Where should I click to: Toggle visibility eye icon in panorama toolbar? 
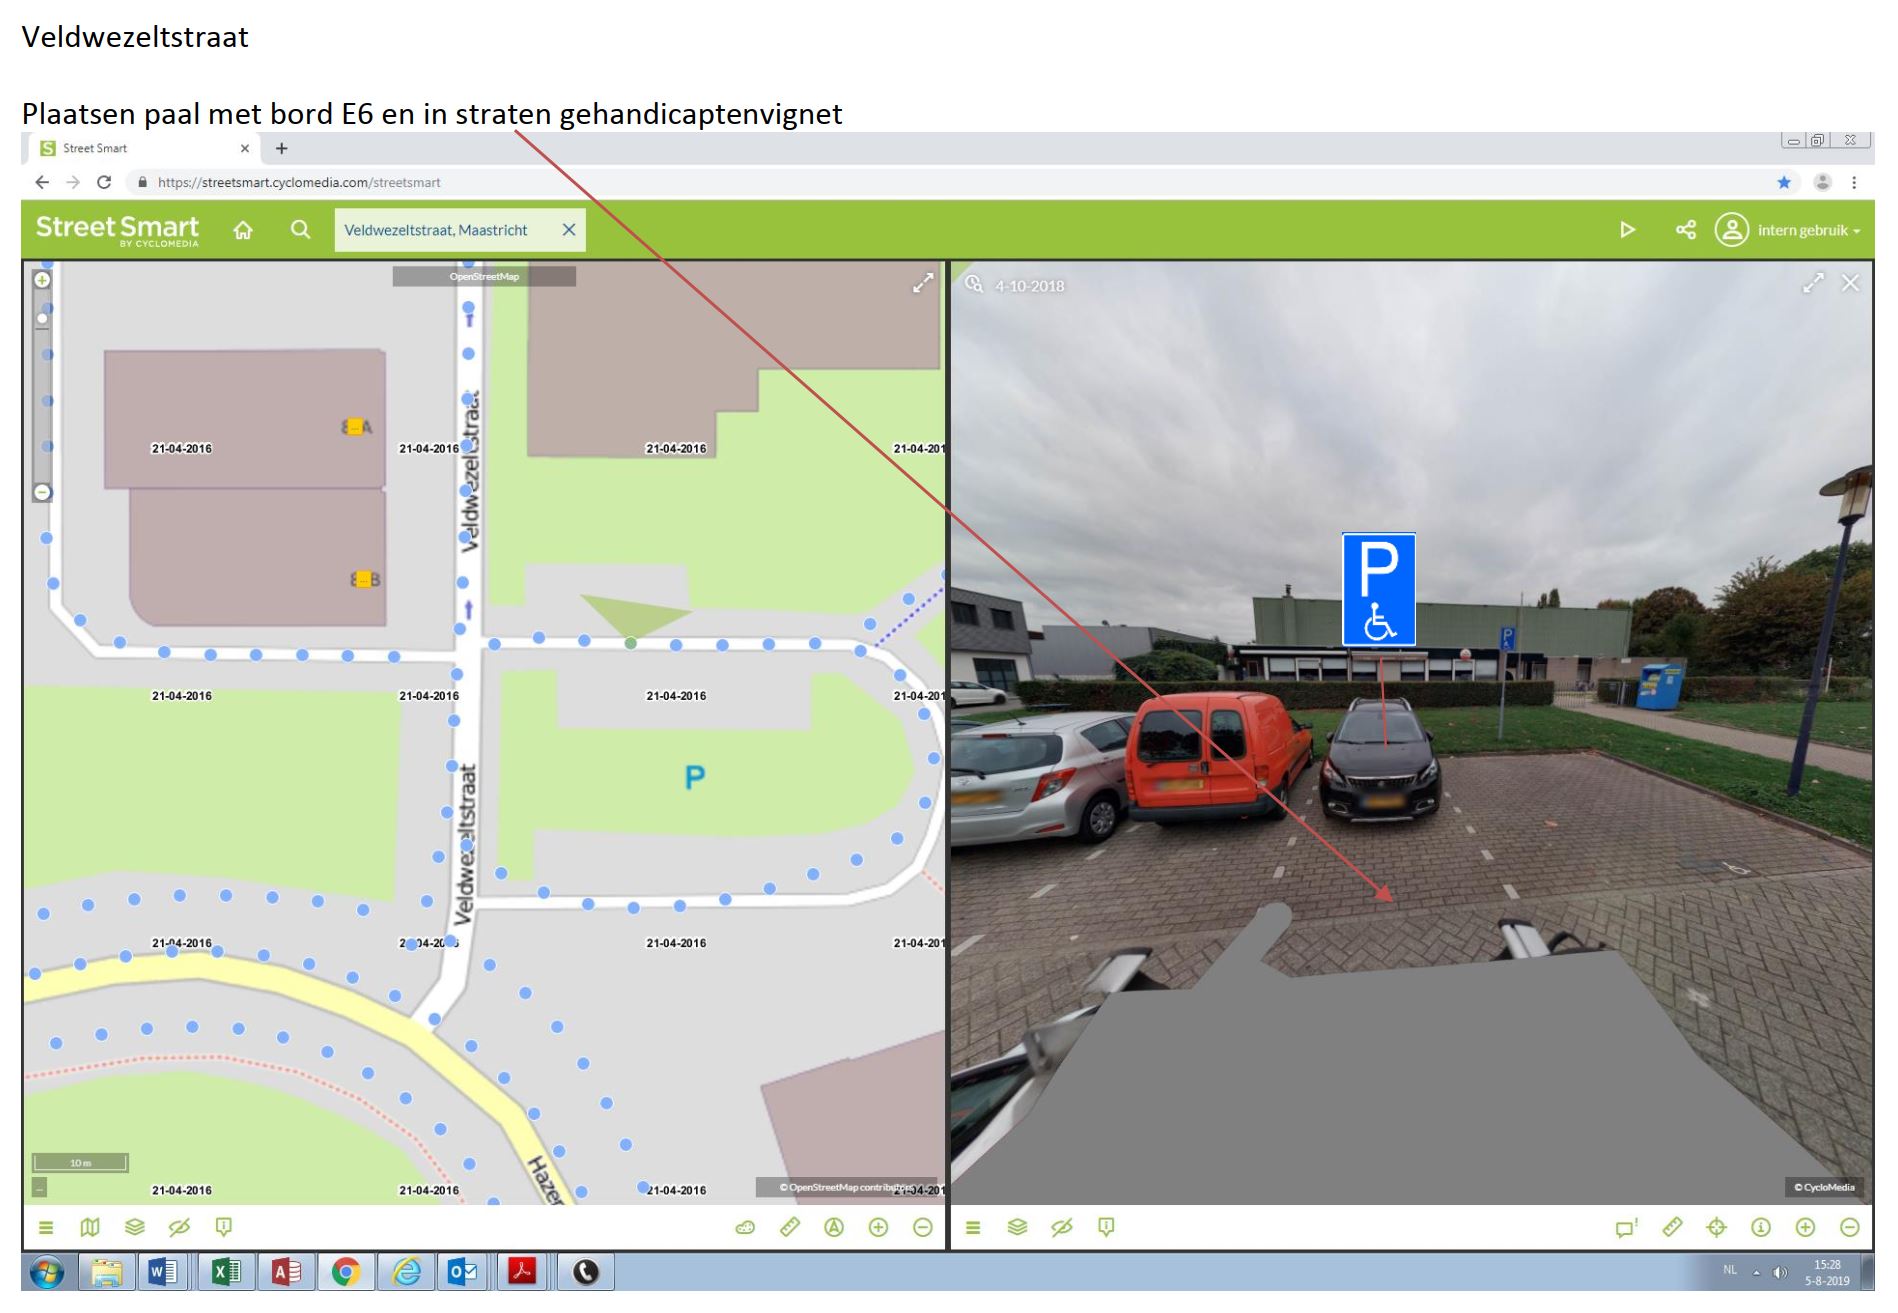(1061, 1227)
